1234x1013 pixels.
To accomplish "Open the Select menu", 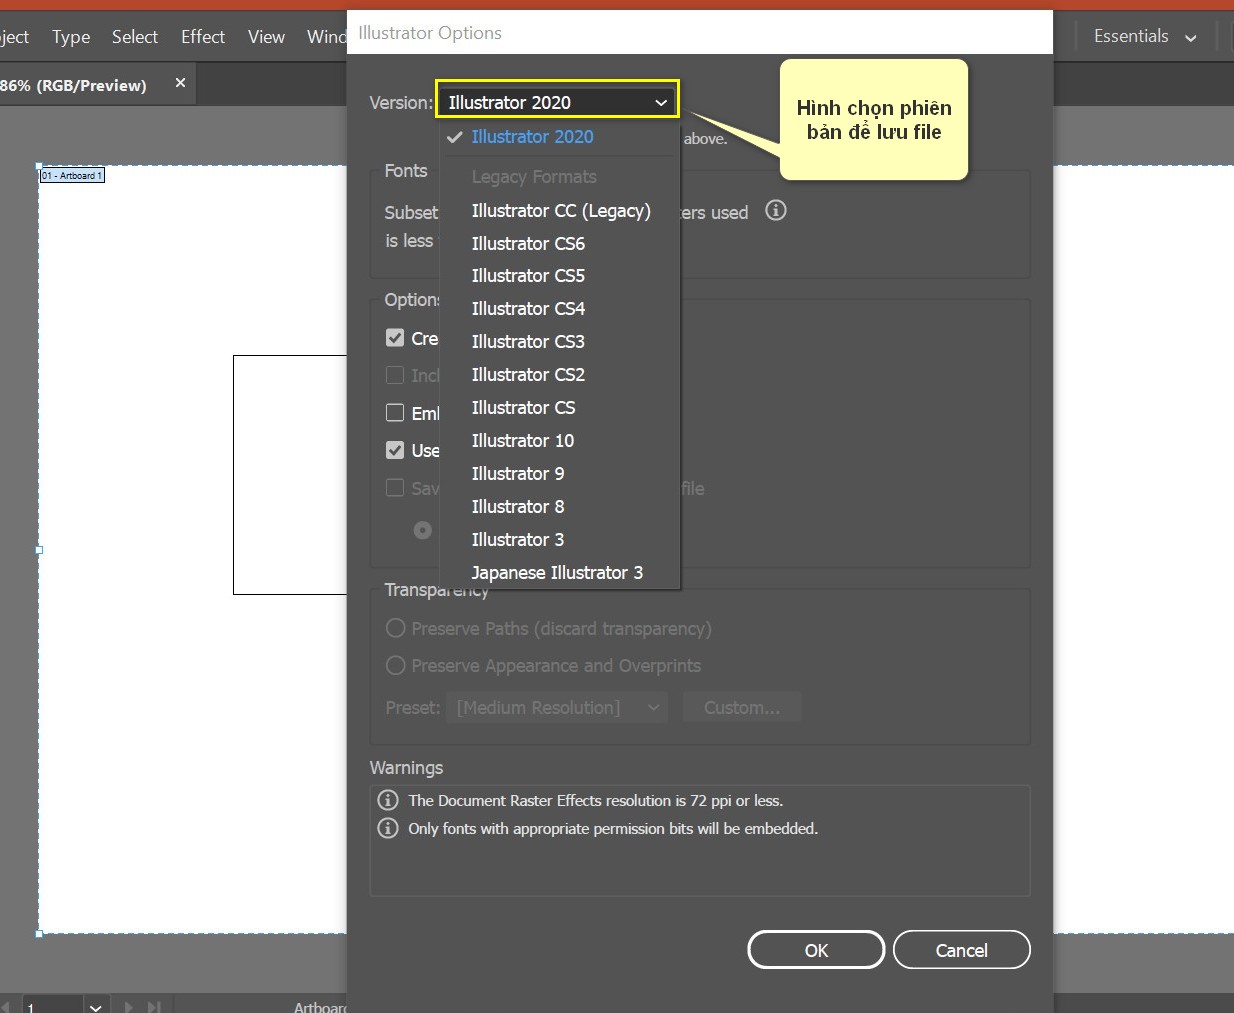I will [135, 37].
